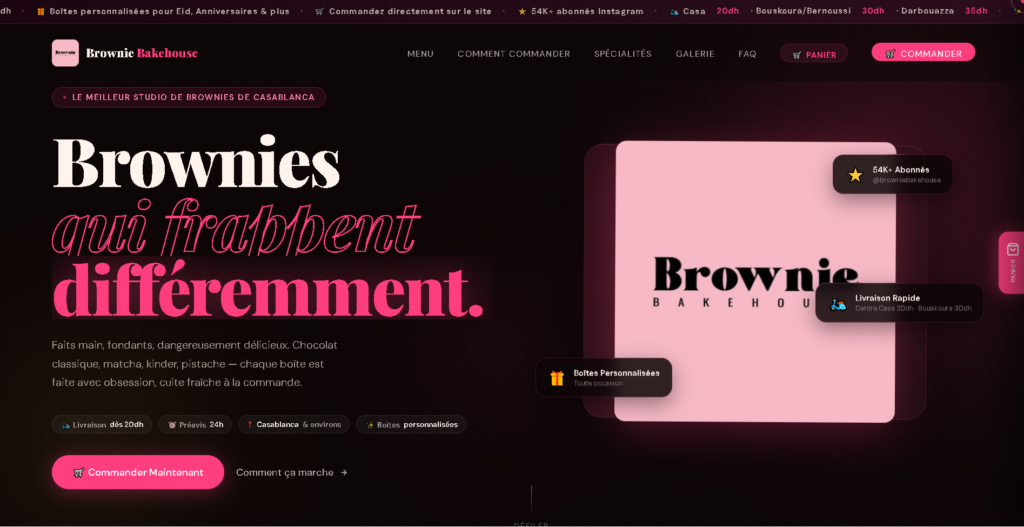
Task: Click the pink 35dh price in ticker
Action: tap(976, 11)
